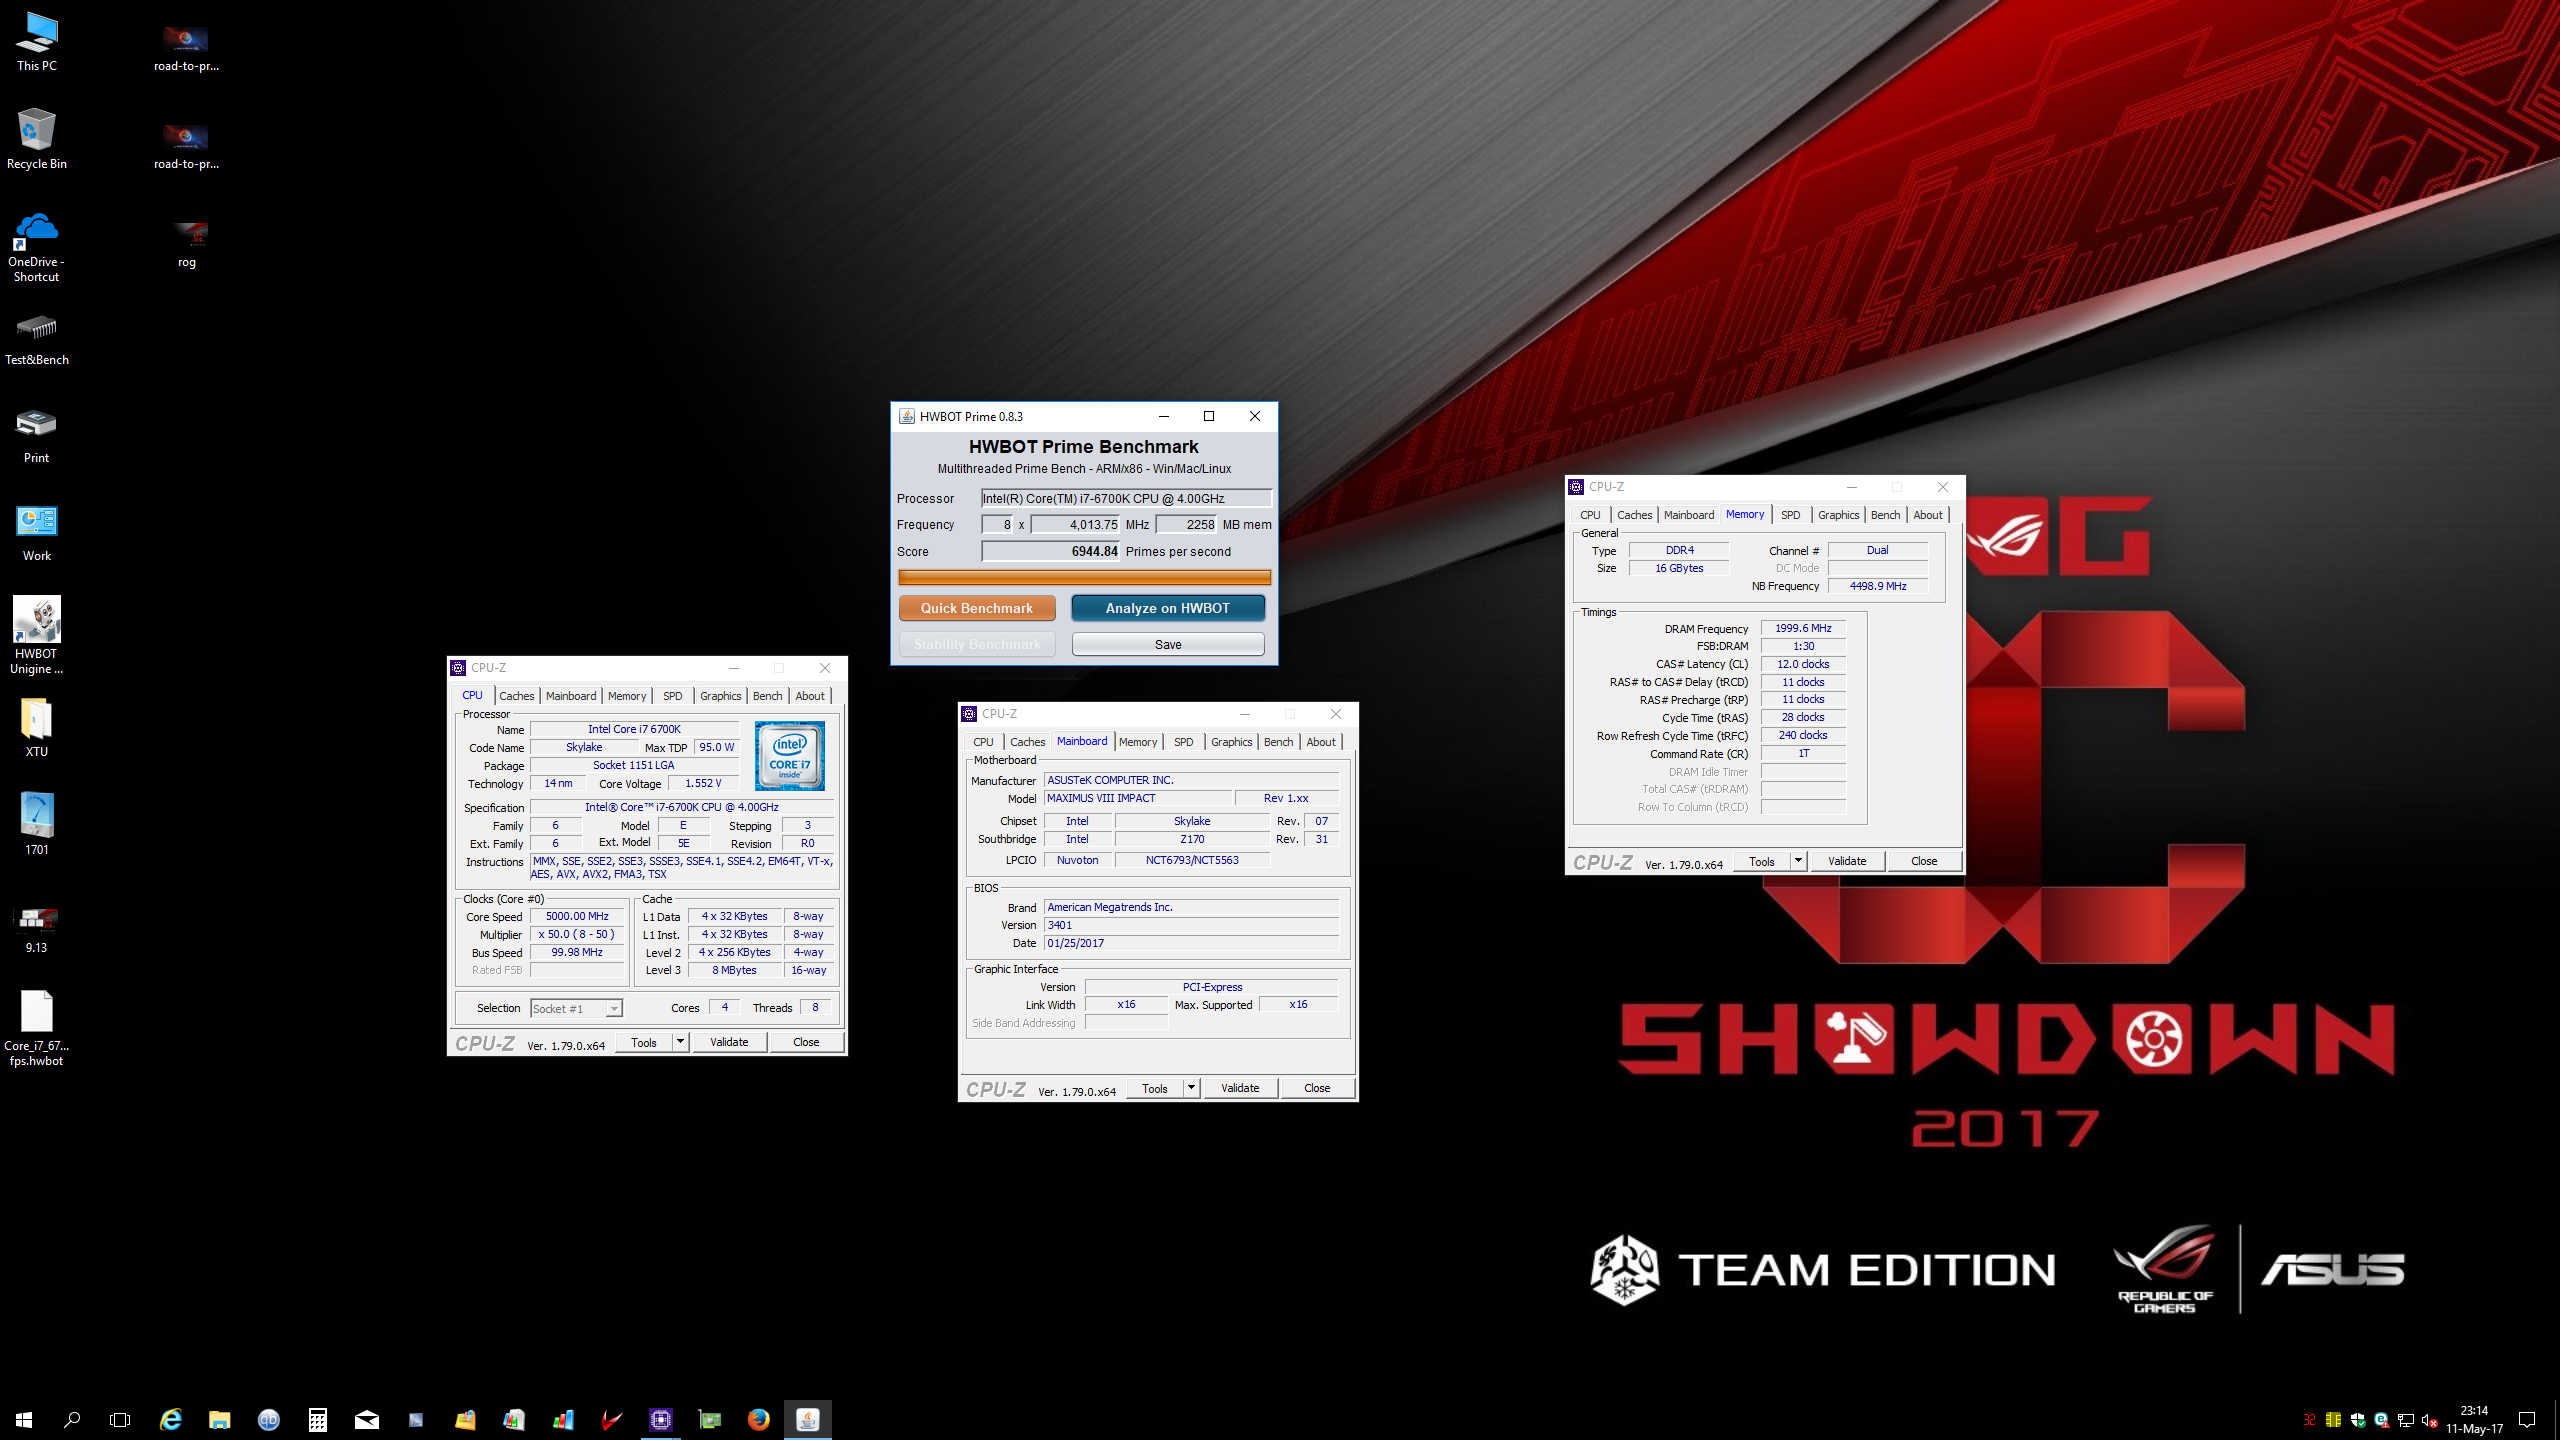Viewport: 2560px width, 1440px height.
Task: Select the 1701 desktop icon
Action: pos(37,825)
